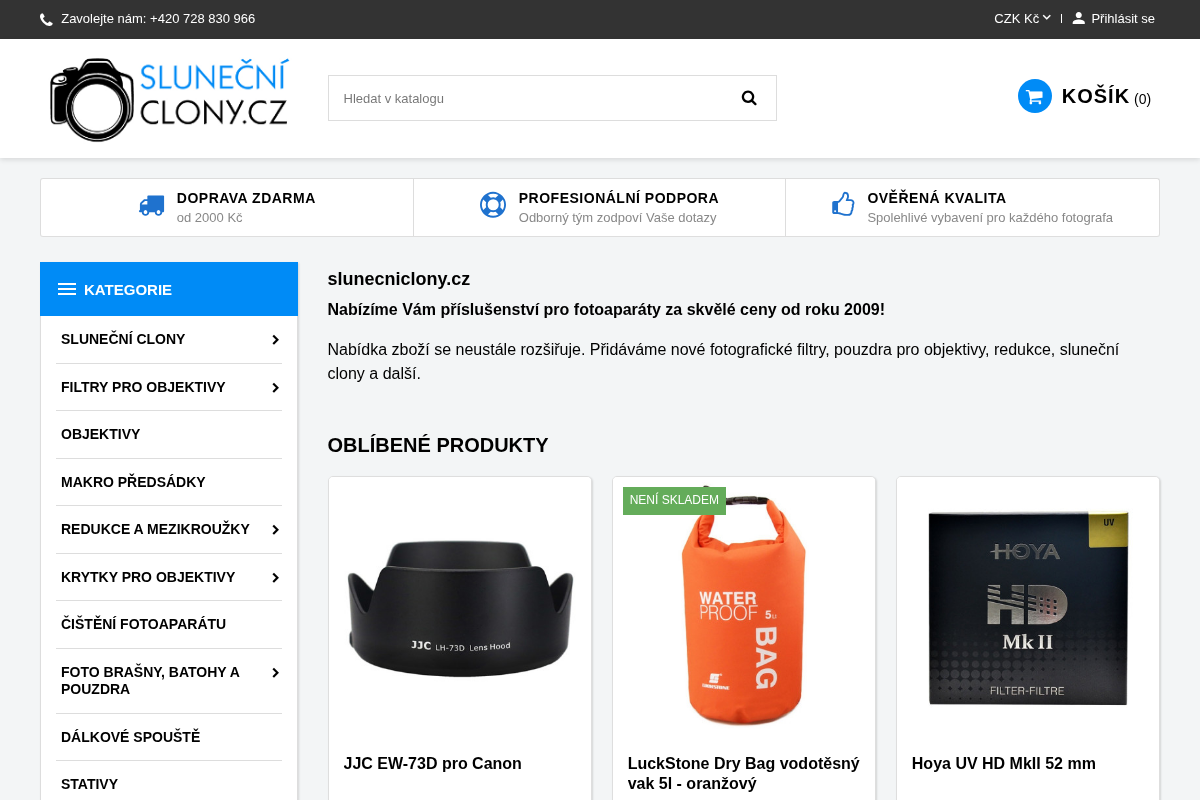The image size is (1200, 800).
Task: Click the Oblíbené produkty heading
Action: tap(438, 445)
